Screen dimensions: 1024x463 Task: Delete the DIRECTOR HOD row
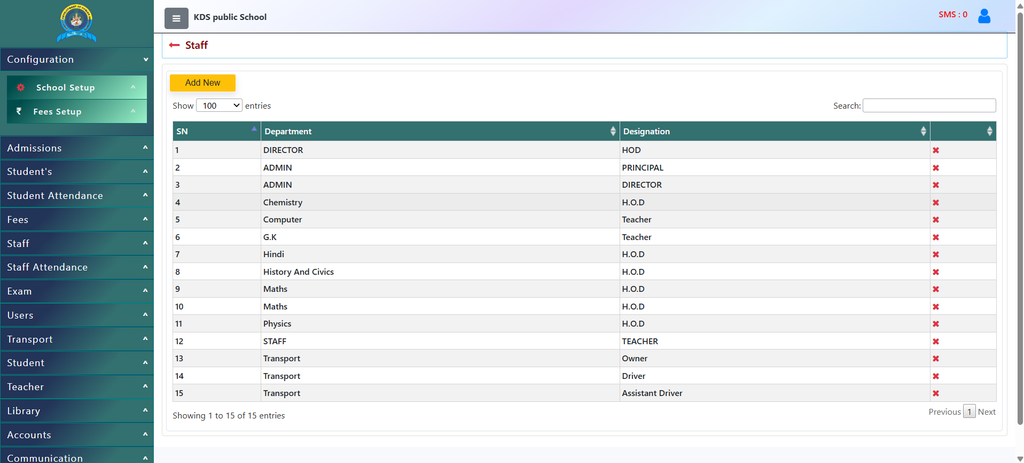point(935,150)
